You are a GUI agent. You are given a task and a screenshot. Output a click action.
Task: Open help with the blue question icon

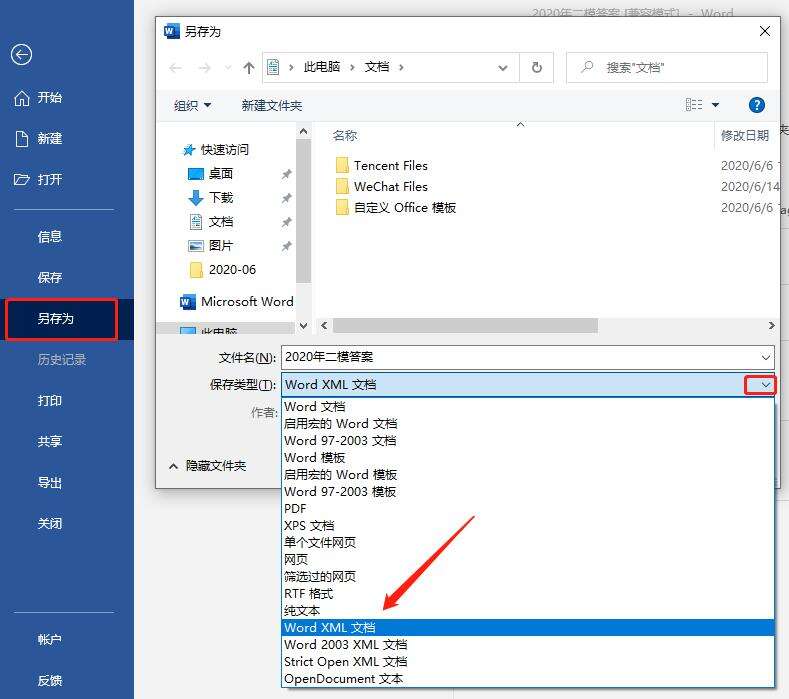(x=756, y=105)
